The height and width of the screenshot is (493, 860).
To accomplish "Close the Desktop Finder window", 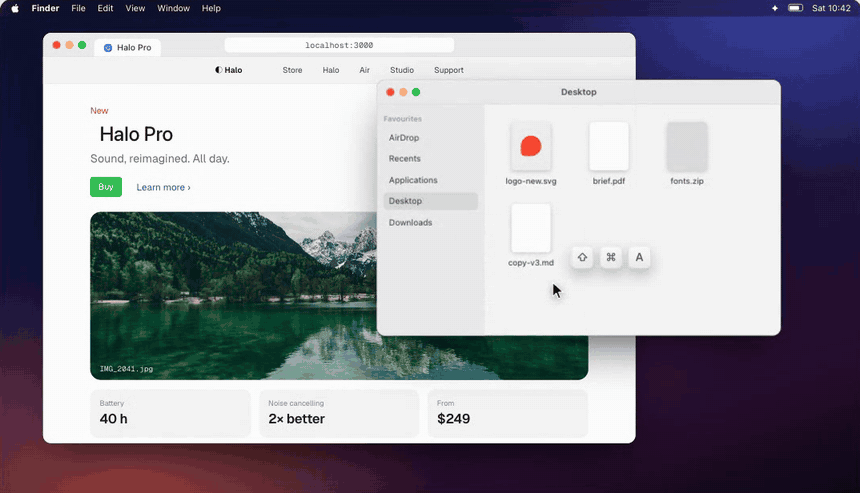I will [x=390, y=92].
